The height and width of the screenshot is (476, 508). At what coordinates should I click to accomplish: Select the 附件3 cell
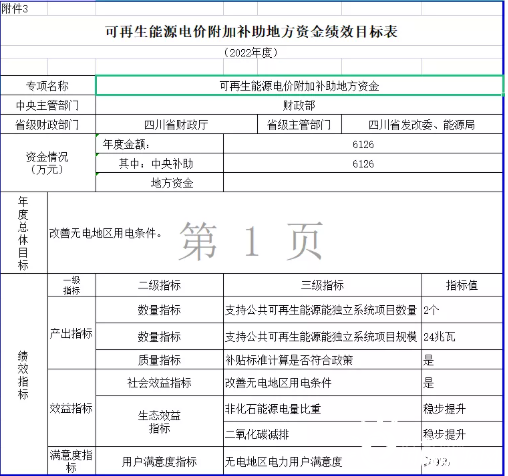coord(24,9)
